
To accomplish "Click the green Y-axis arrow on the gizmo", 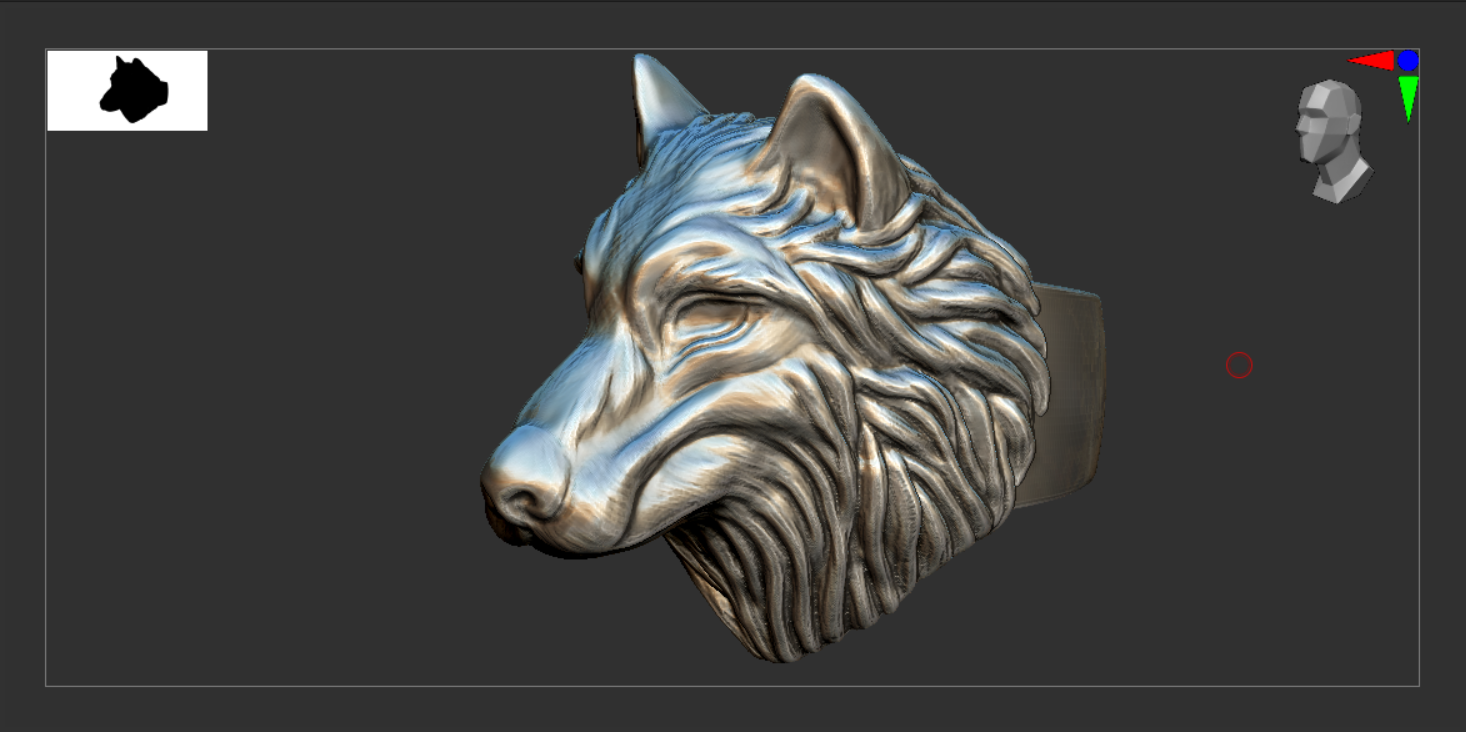I will [1411, 100].
